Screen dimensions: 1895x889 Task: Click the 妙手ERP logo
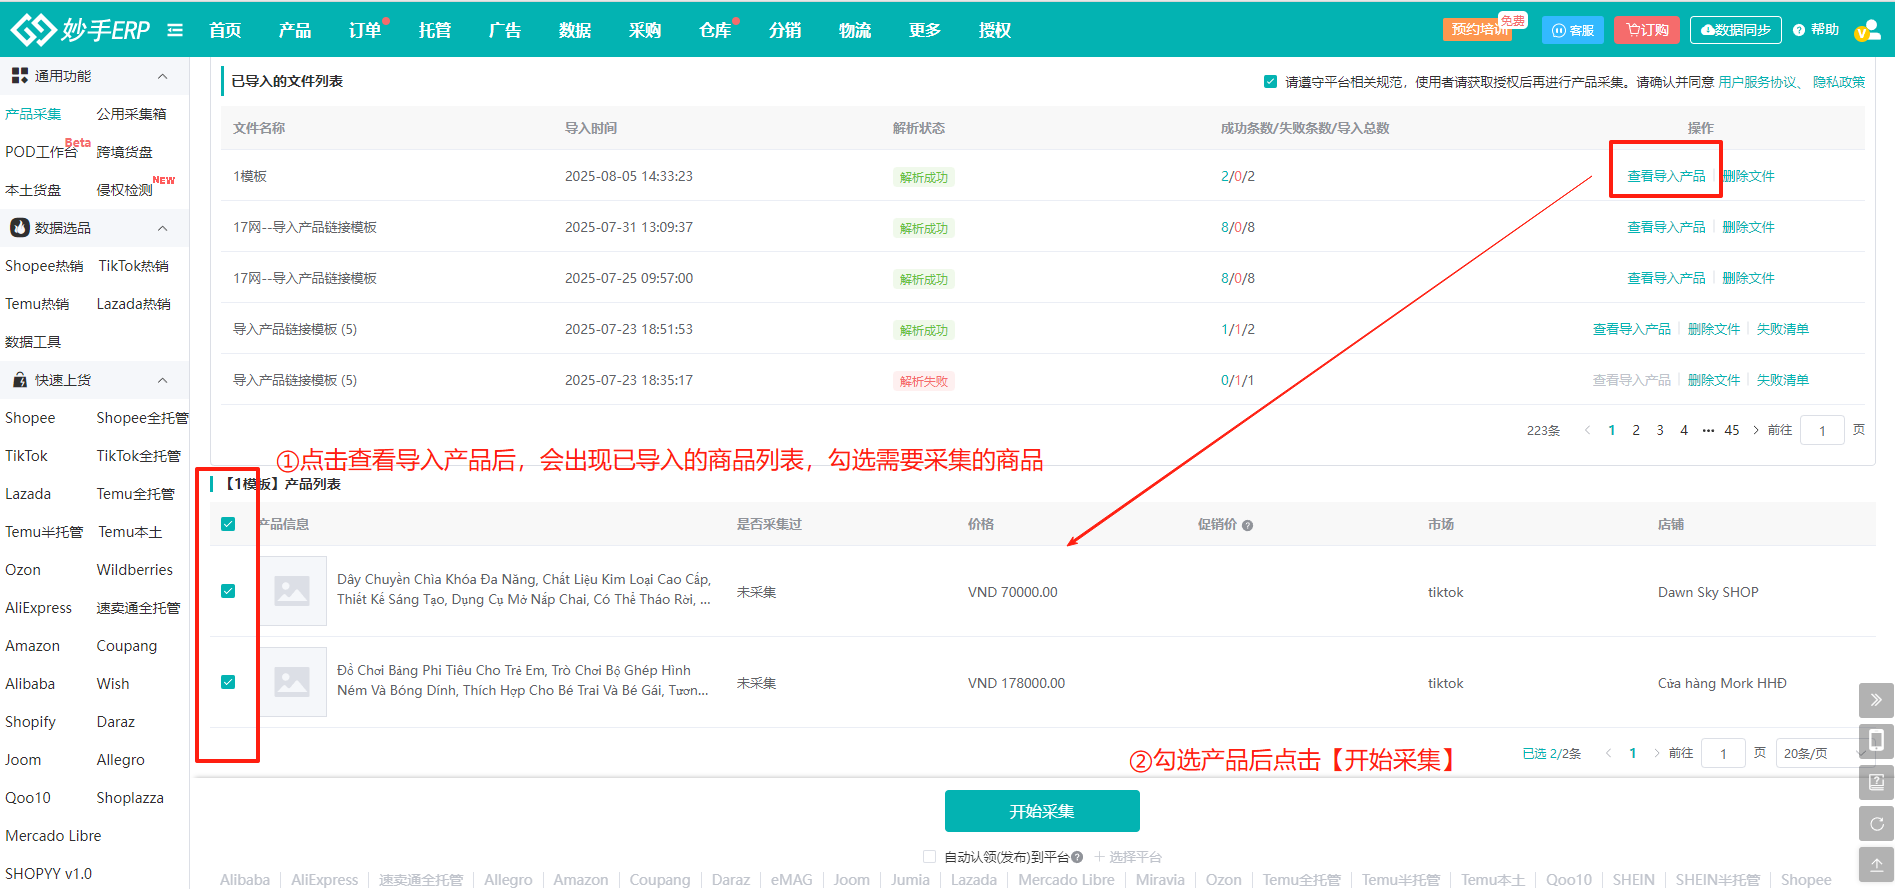(x=80, y=30)
